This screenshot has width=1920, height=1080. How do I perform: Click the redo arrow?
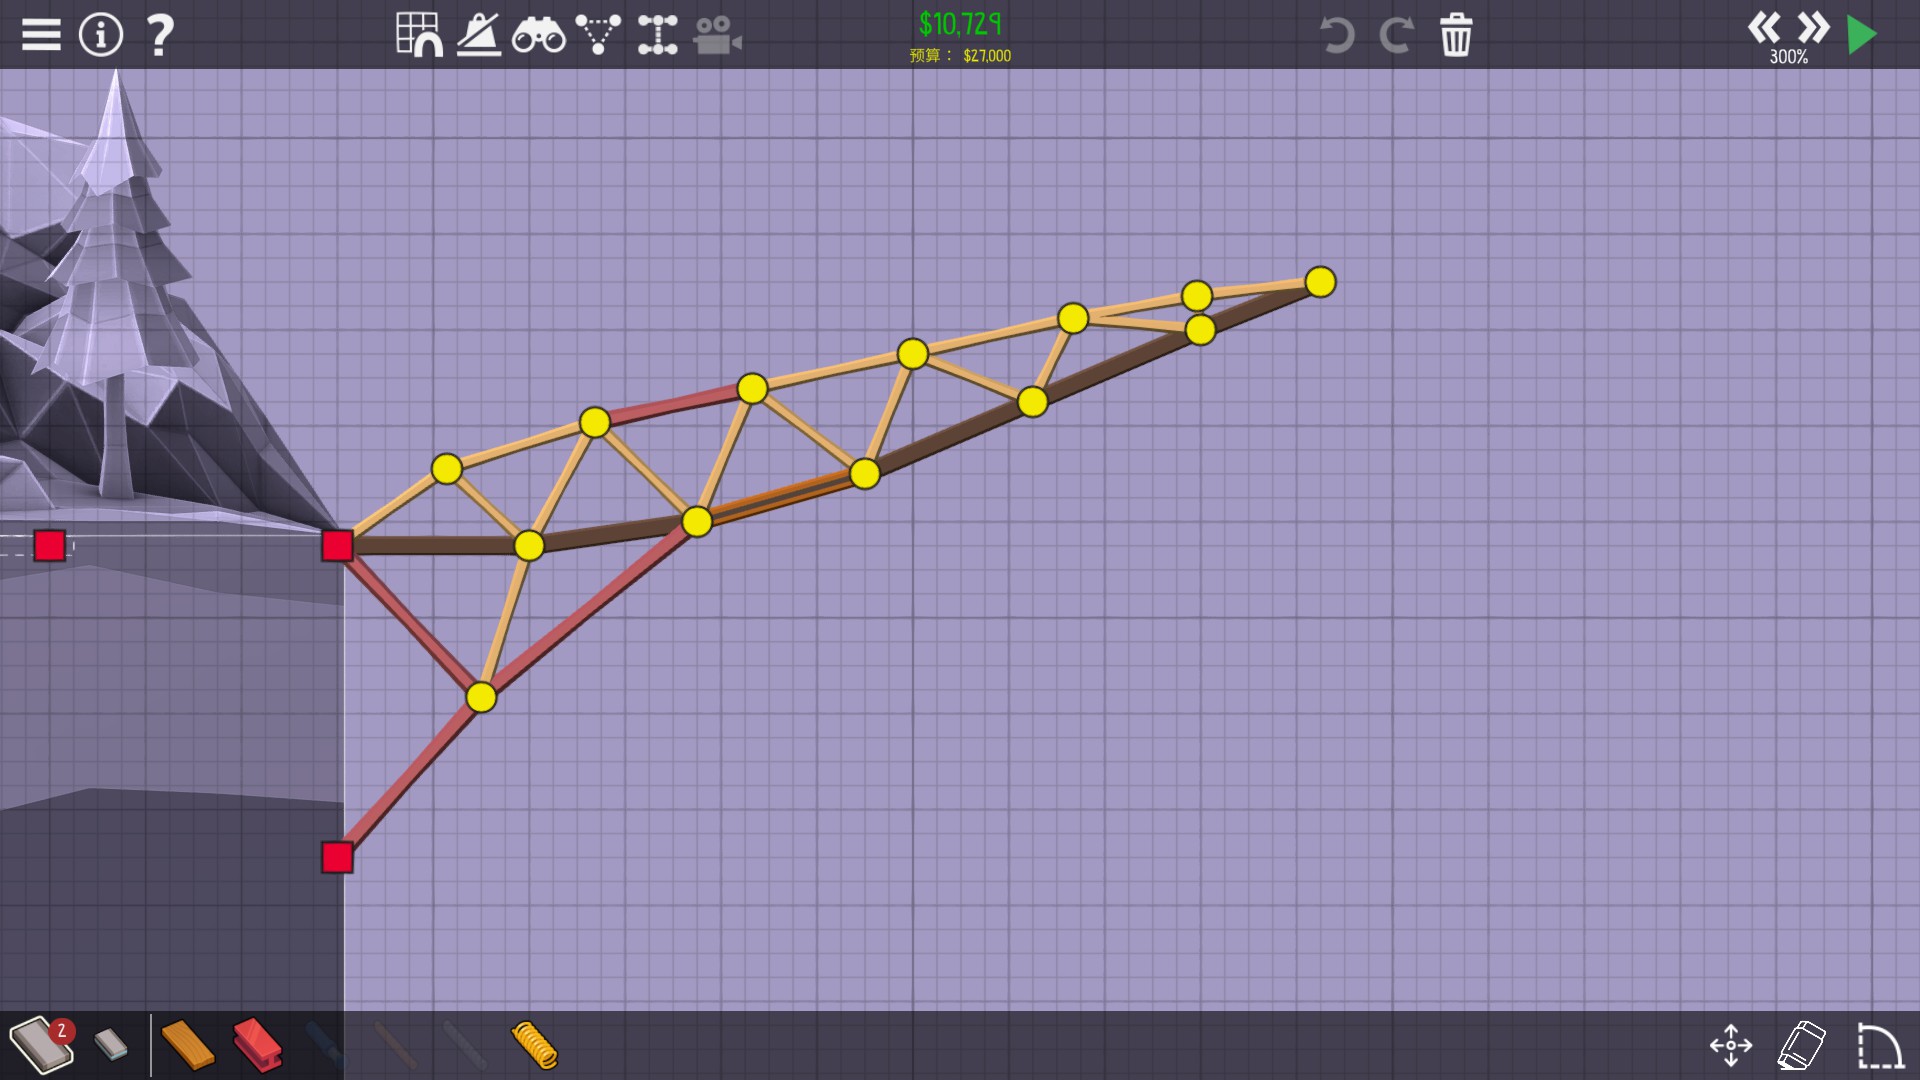point(1396,35)
